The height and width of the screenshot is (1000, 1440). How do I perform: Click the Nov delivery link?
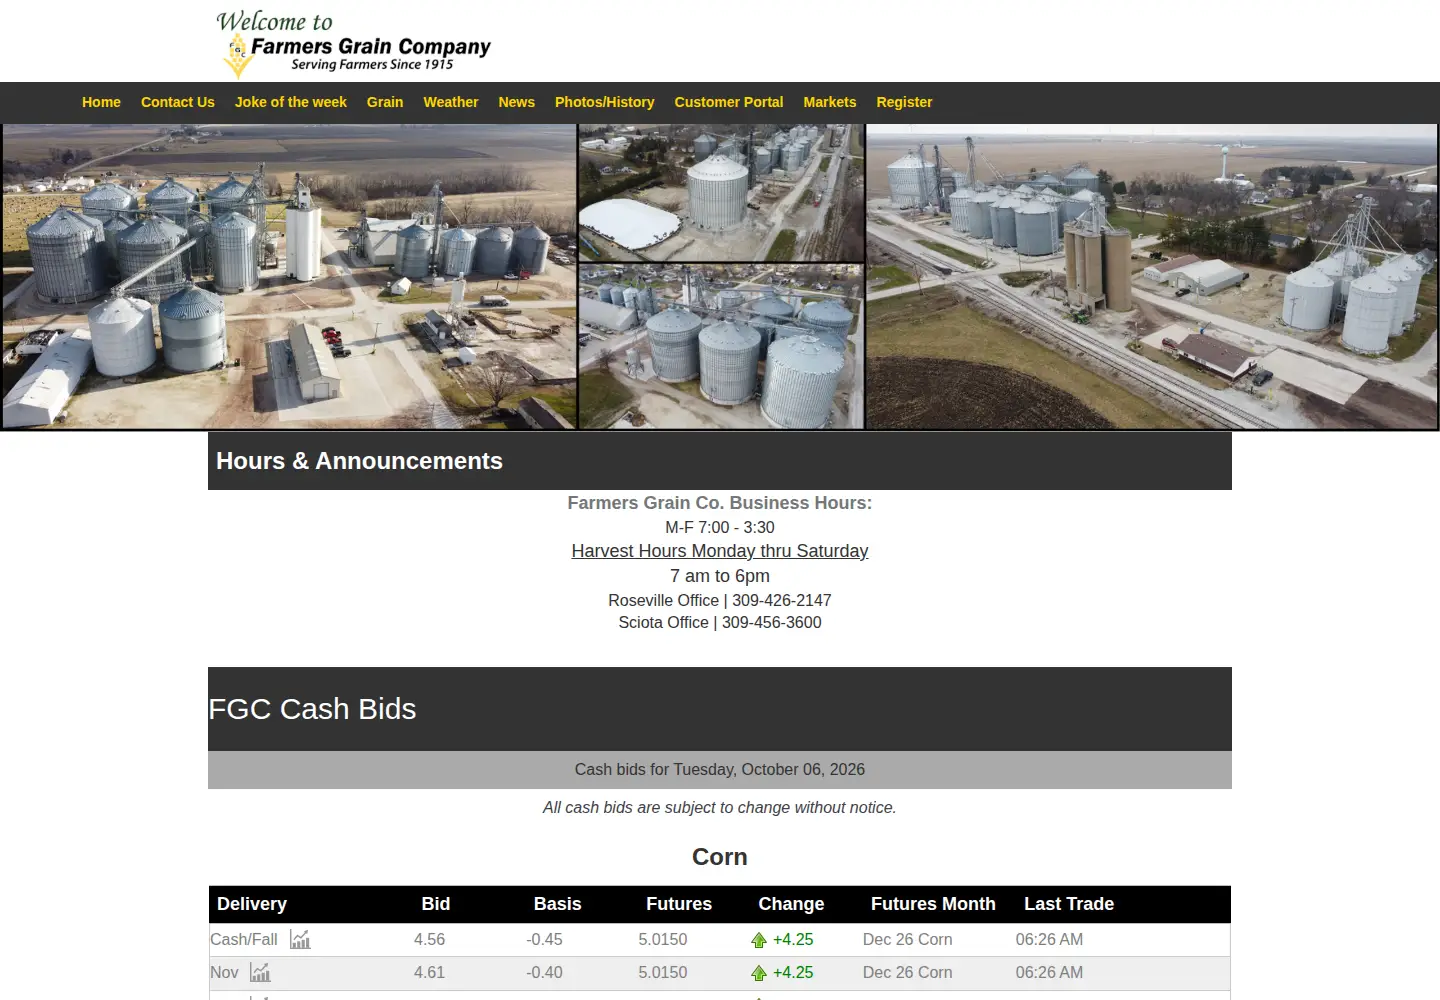[224, 972]
